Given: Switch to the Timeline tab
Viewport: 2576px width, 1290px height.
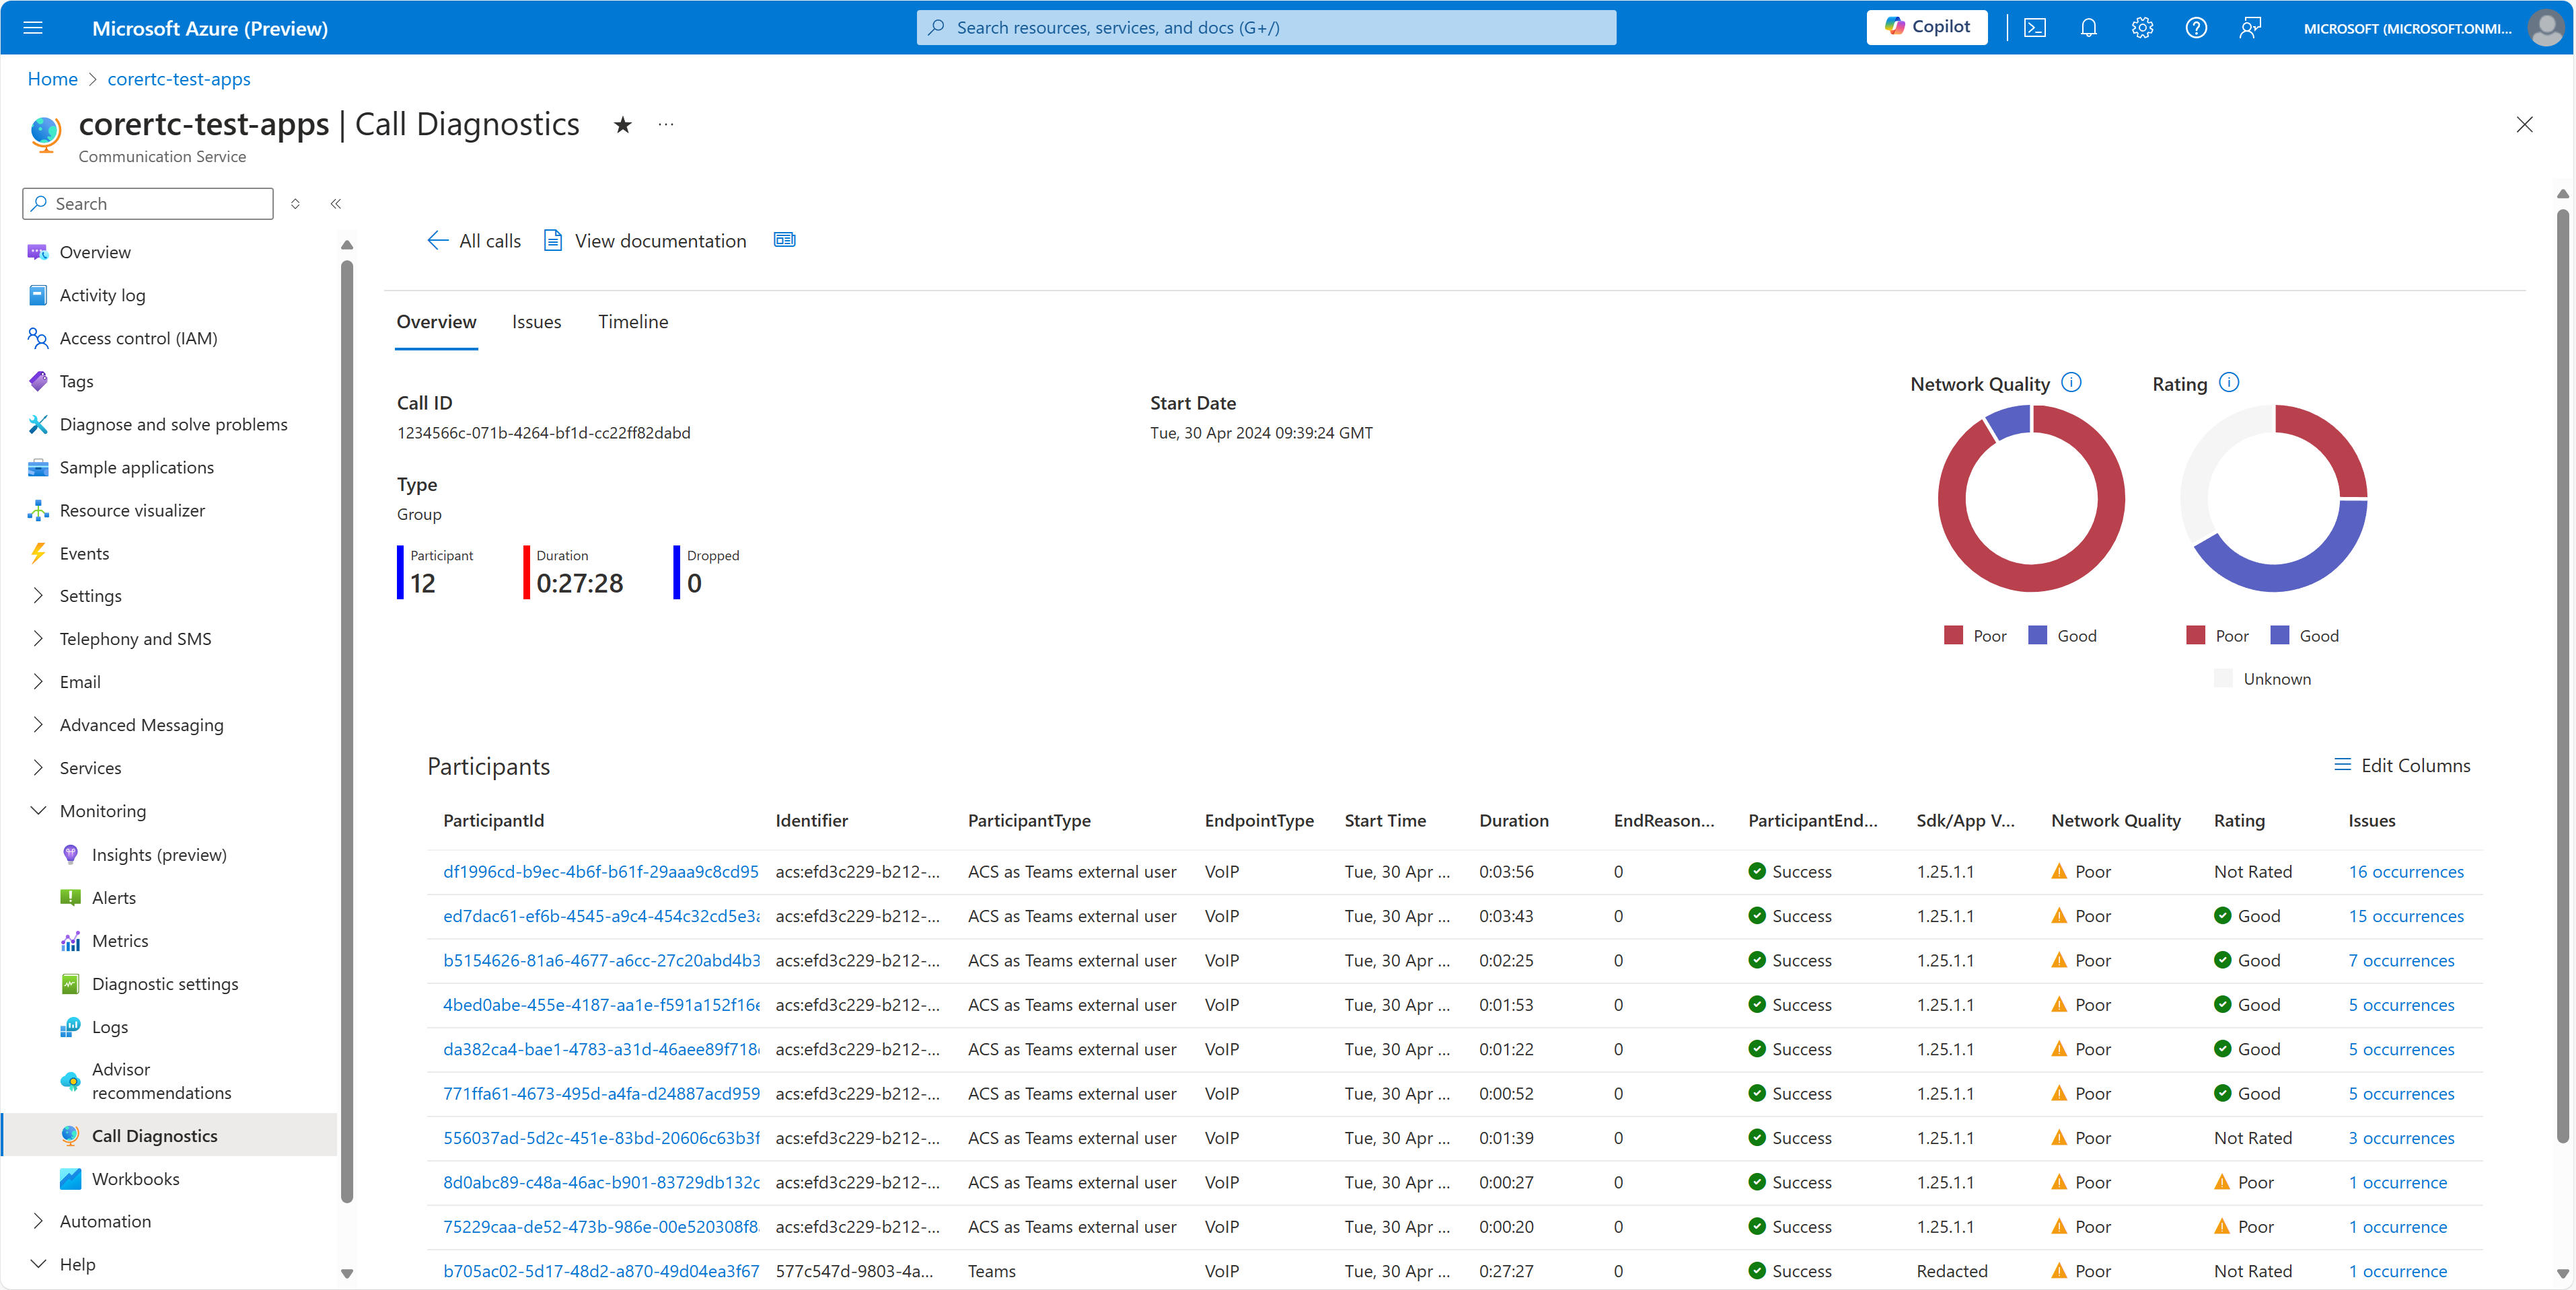Looking at the screenshot, I should [x=633, y=321].
